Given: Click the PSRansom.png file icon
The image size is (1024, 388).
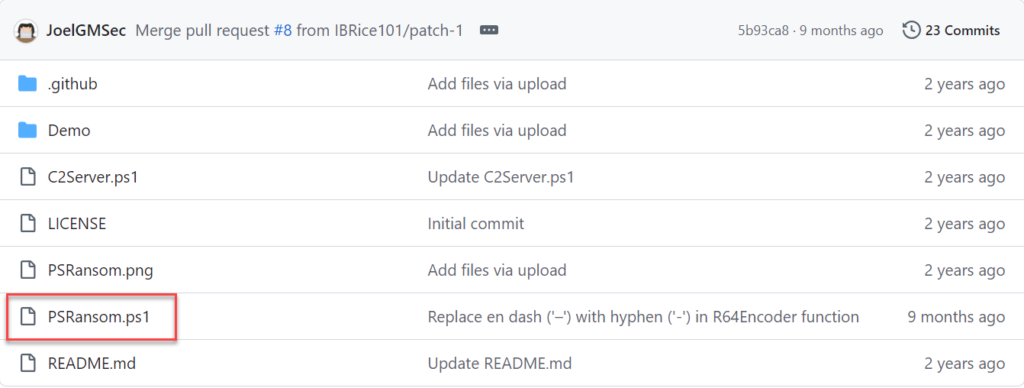Looking at the screenshot, I should click(27, 270).
